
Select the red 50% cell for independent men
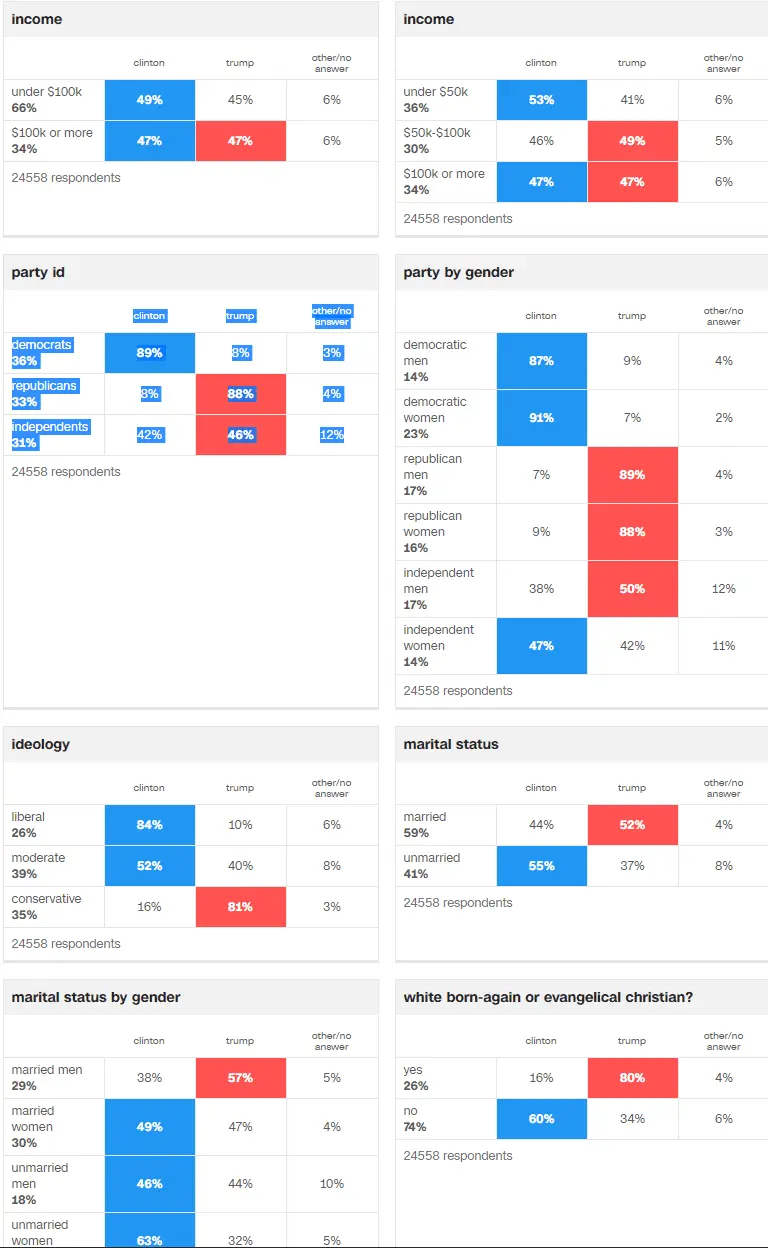click(x=632, y=589)
